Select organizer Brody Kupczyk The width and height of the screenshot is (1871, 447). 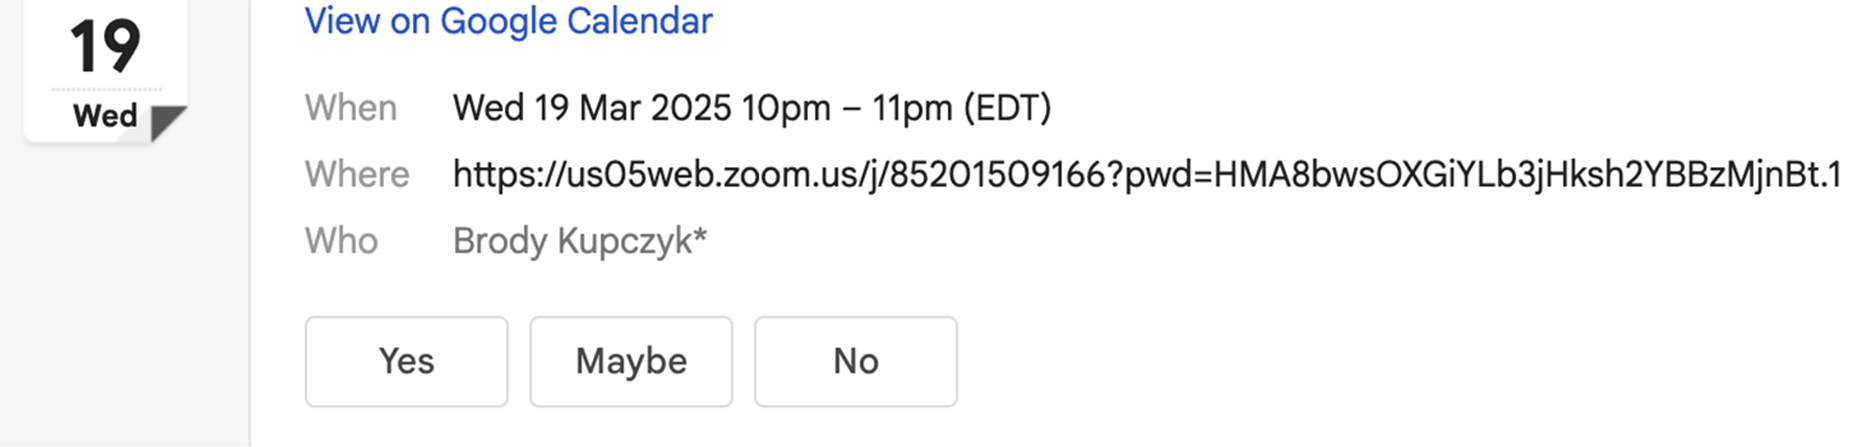click(x=572, y=241)
